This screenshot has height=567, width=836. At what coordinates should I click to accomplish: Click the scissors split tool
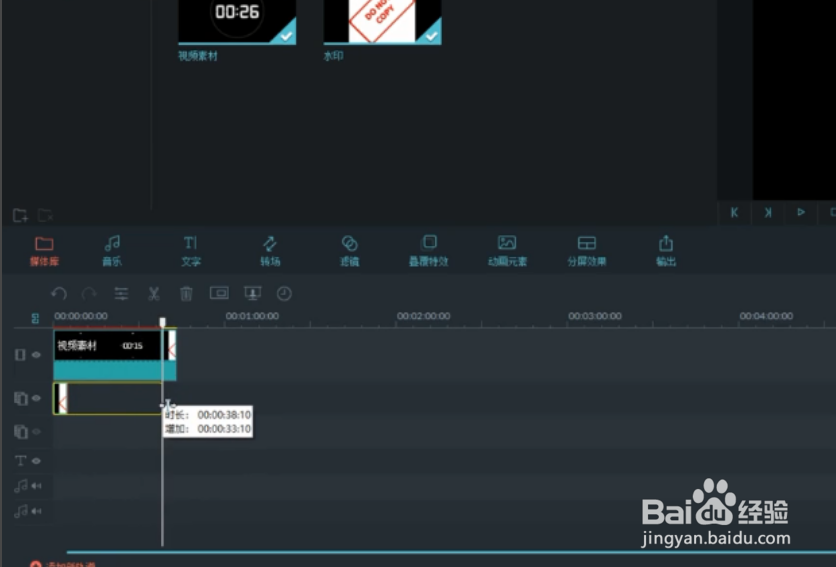(x=154, y=293)
